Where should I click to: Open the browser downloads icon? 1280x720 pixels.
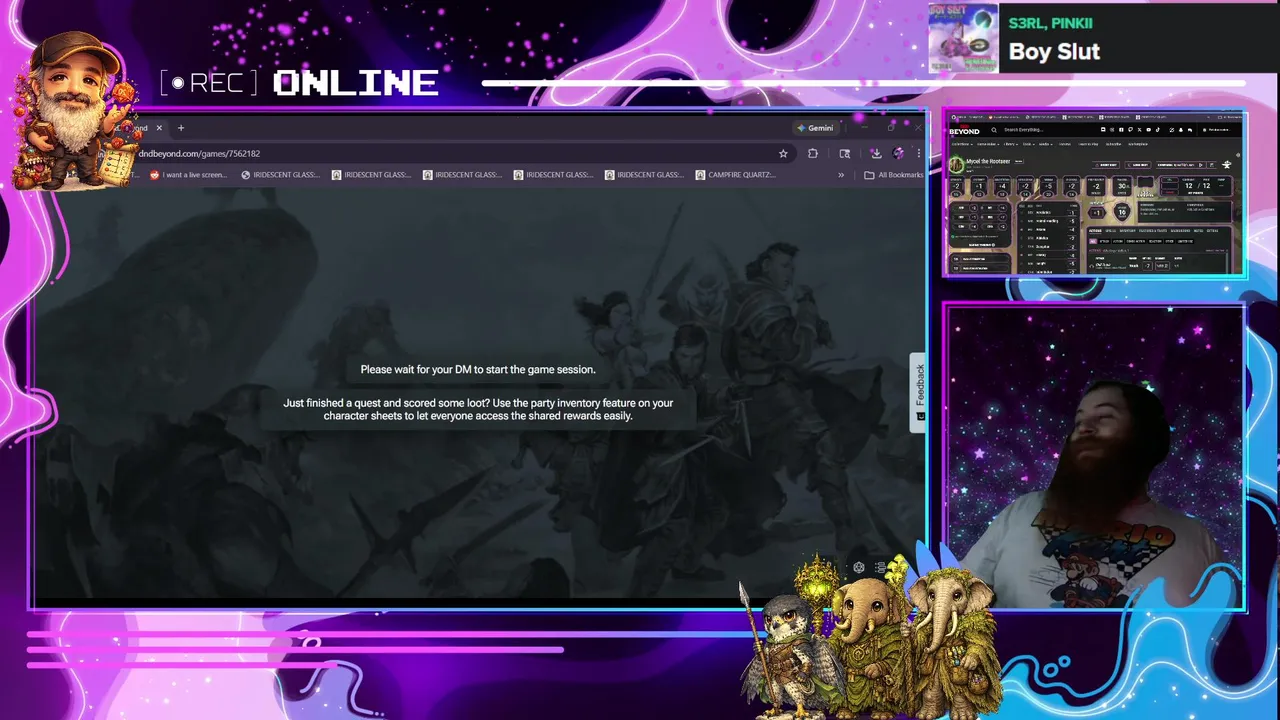click(875, 153)
